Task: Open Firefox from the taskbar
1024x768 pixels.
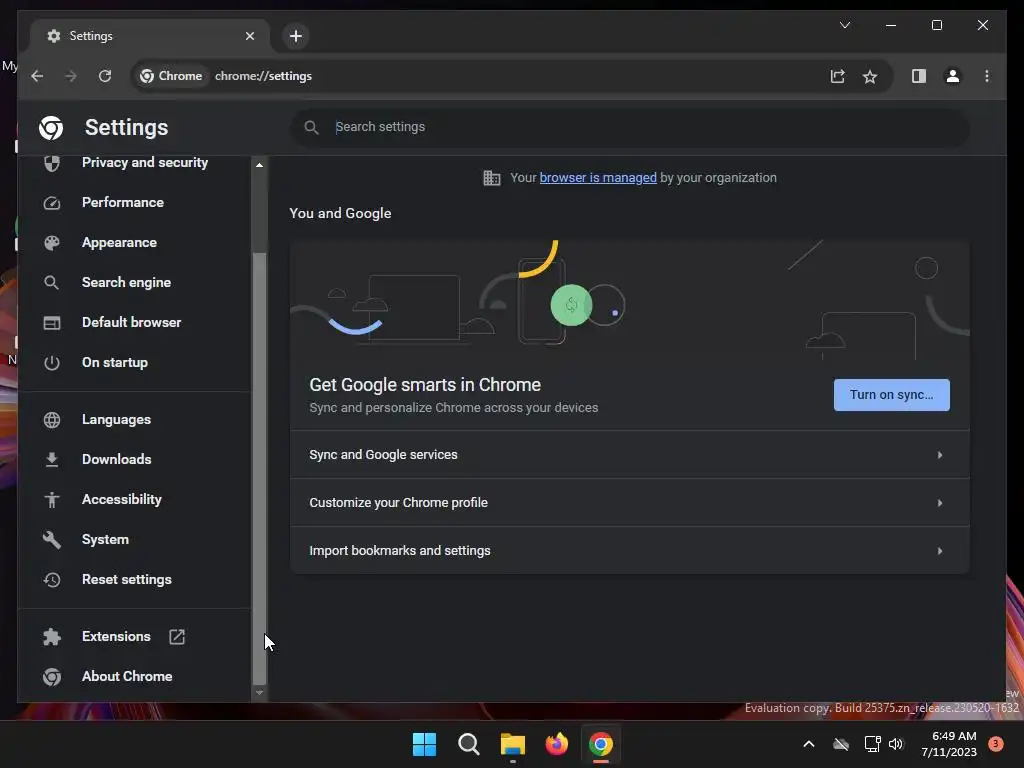Action: (x=556, y=744)
